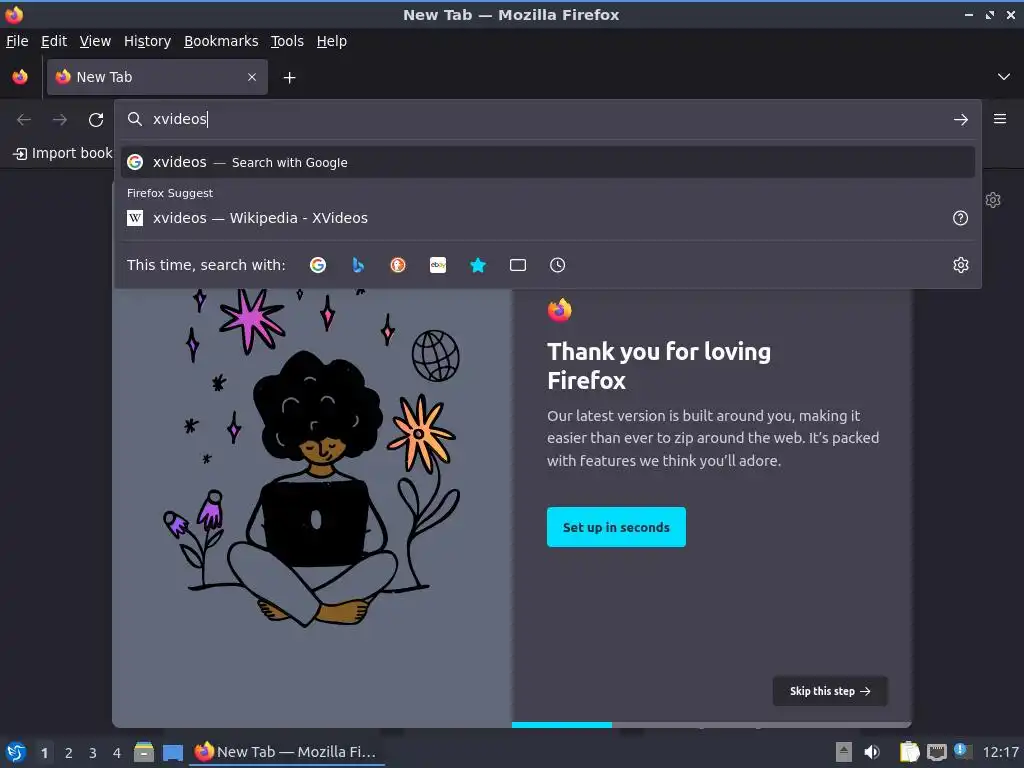Image resolution: width=1024 pixels, height=768 pixels.
Task: Search this time with Bing
Action: click(358, 265)
